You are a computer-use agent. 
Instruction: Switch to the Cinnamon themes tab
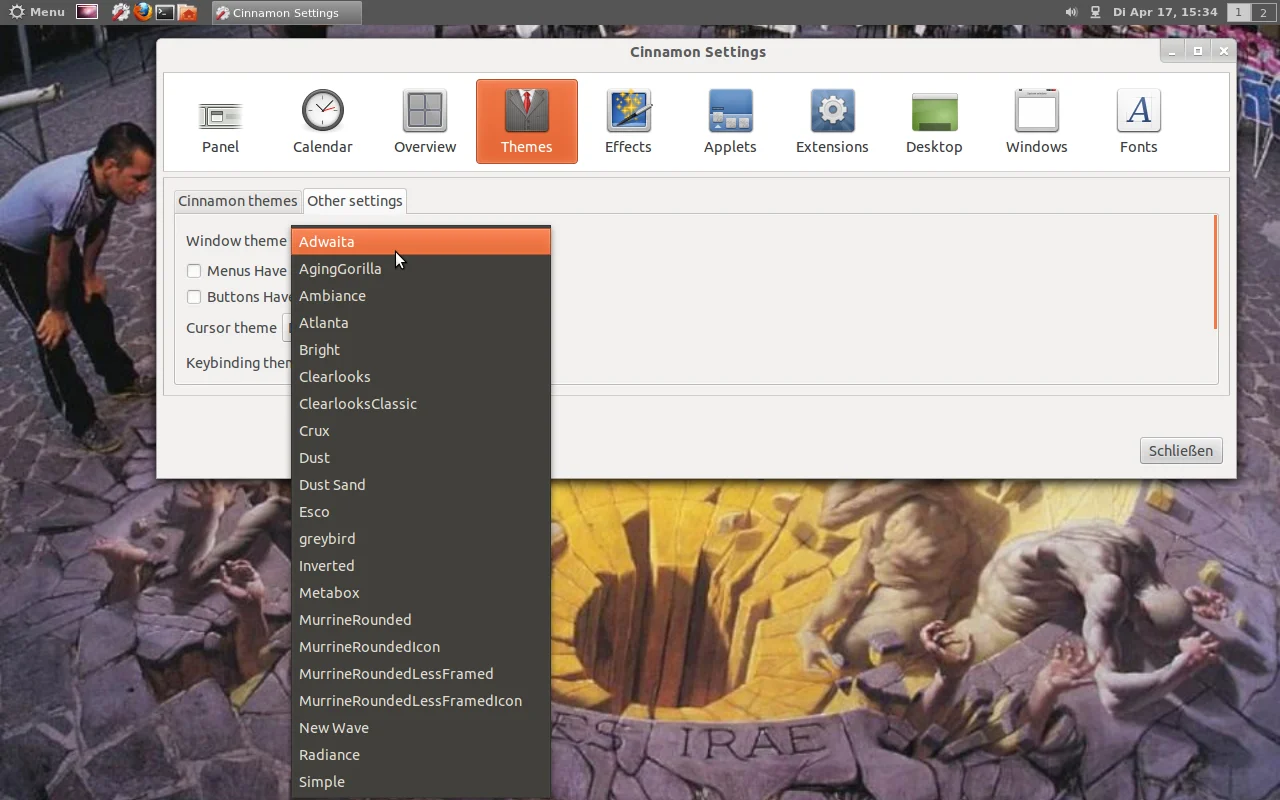(237, 201)
